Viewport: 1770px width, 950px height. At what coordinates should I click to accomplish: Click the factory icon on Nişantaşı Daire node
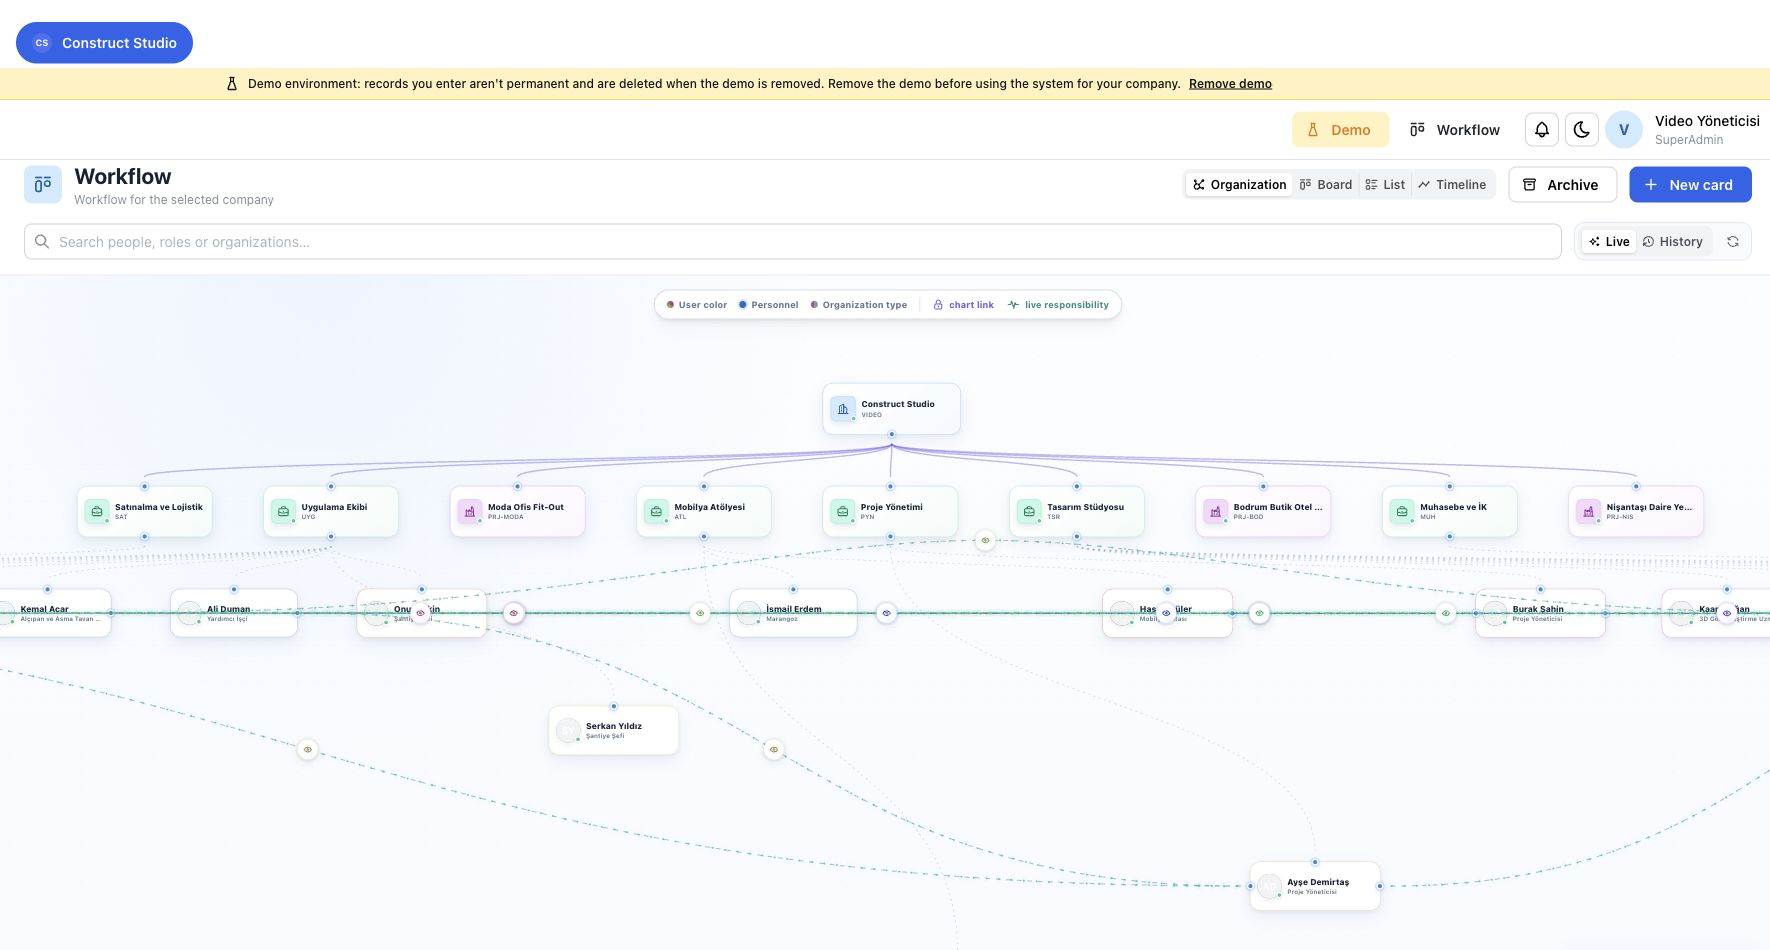[1588, 512]
